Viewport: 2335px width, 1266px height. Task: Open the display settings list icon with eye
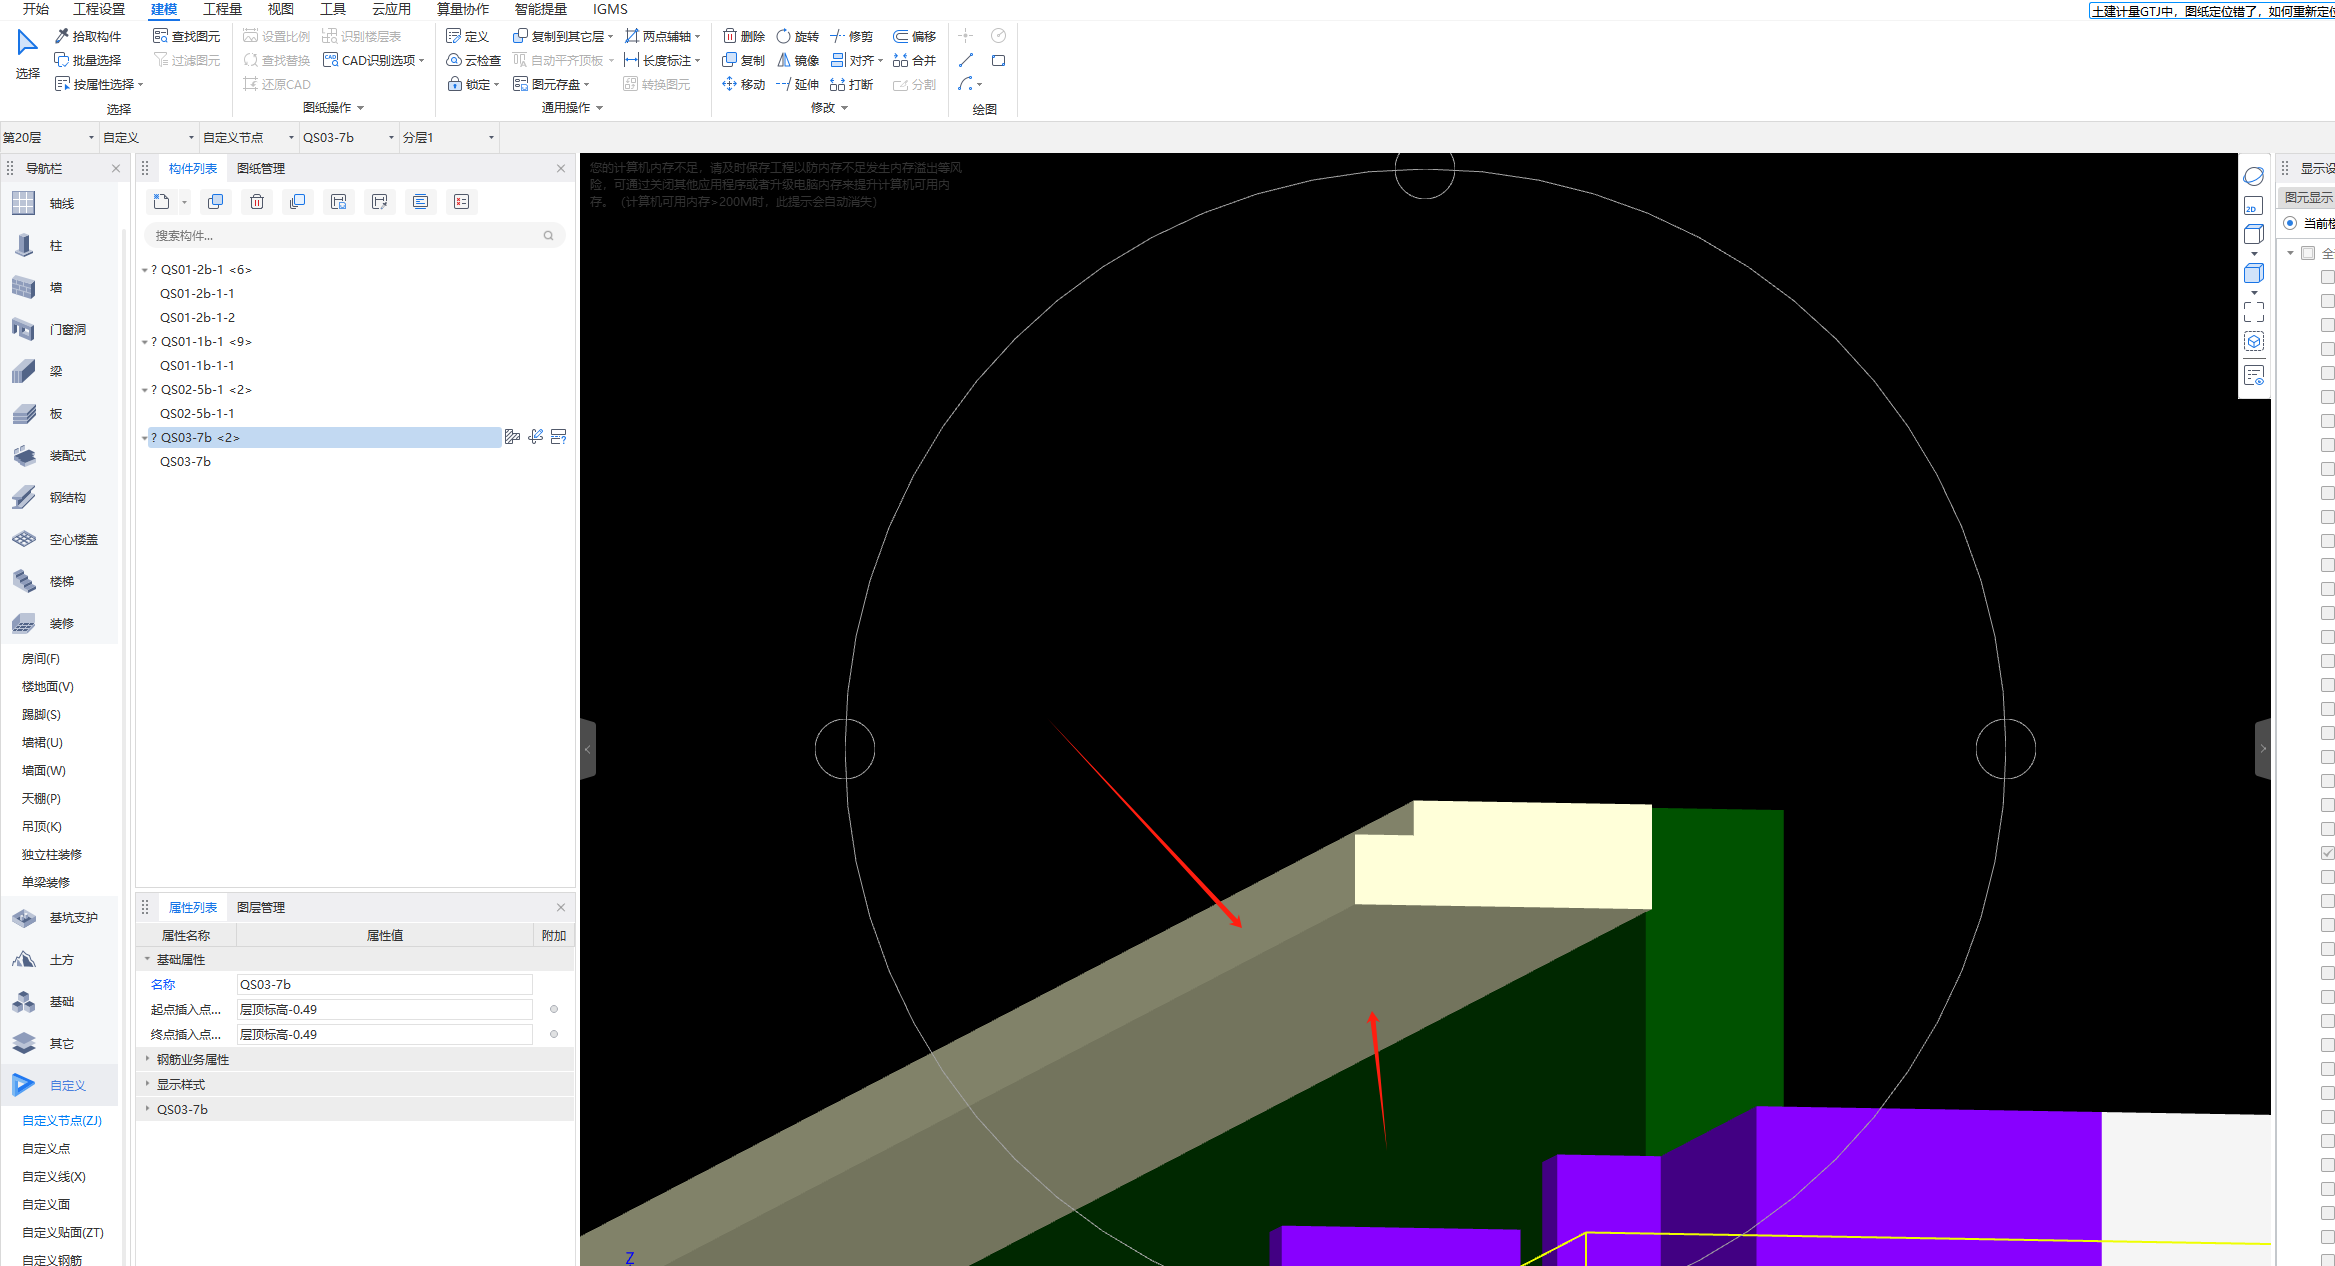[2253, 376]
